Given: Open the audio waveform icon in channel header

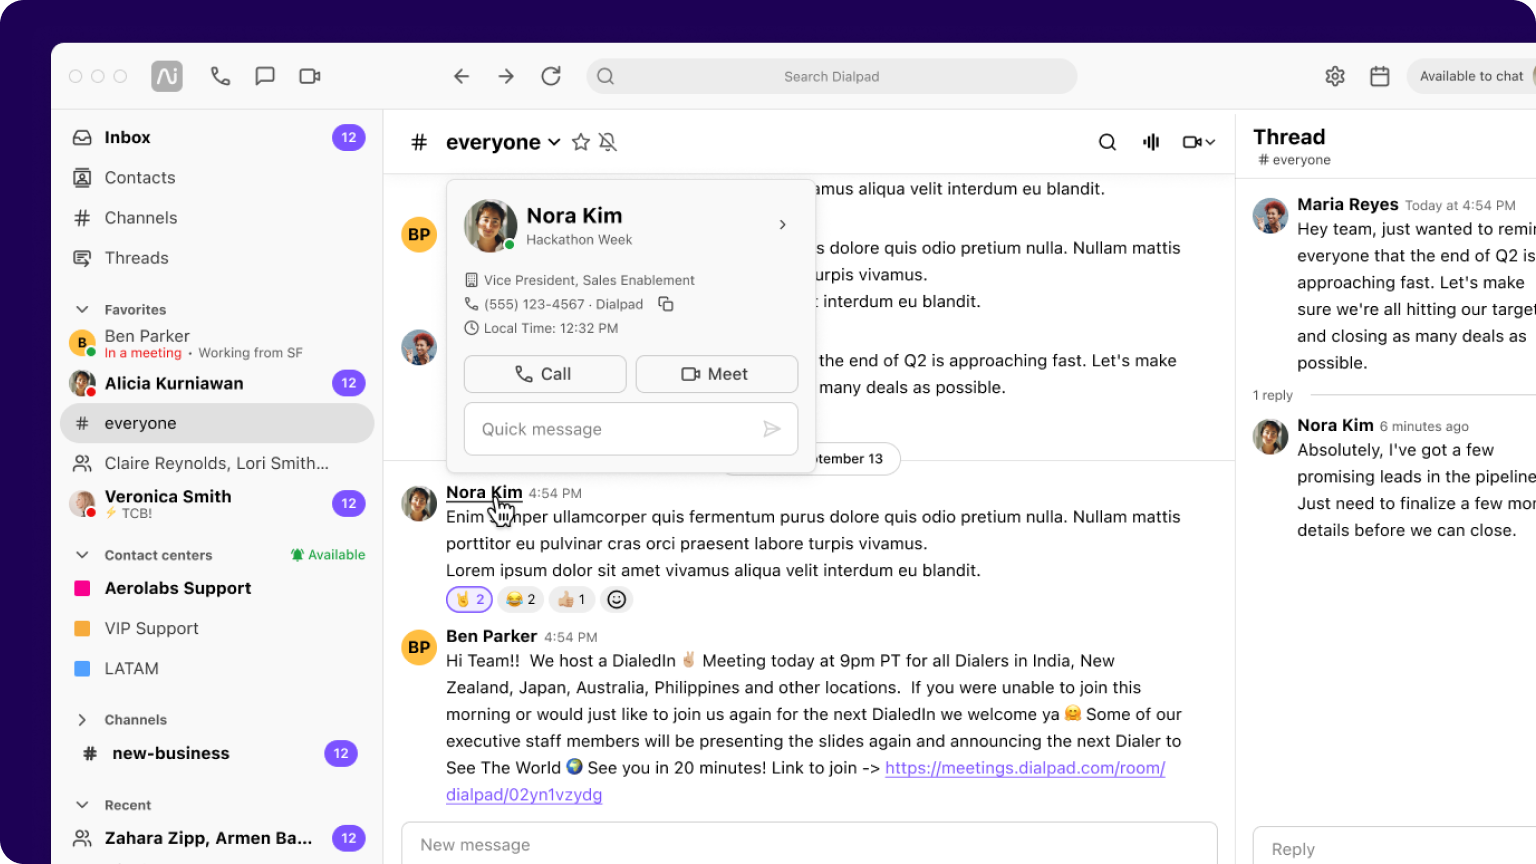Looking at the screenshot, I should click(x=1151, y=142).
